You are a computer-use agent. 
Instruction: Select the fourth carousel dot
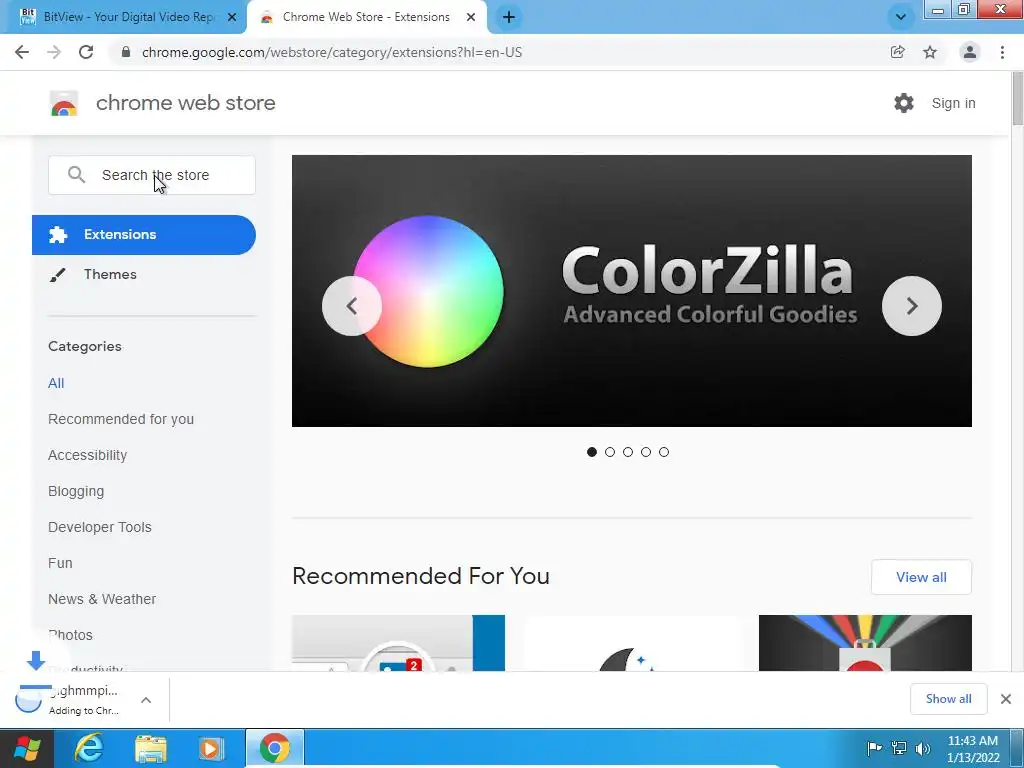[x=646, y=452]
